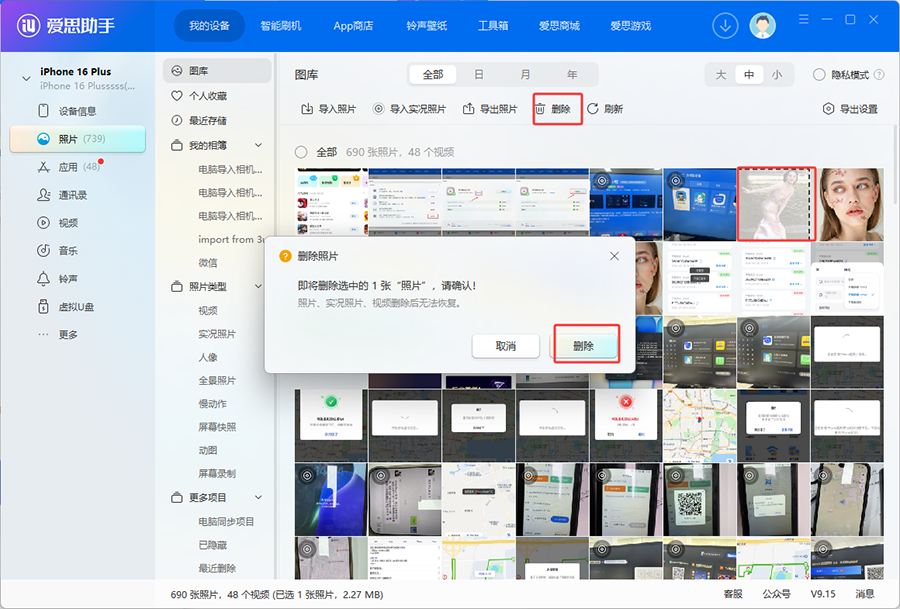Open 公众号 in the status bar

coord(776,594)
